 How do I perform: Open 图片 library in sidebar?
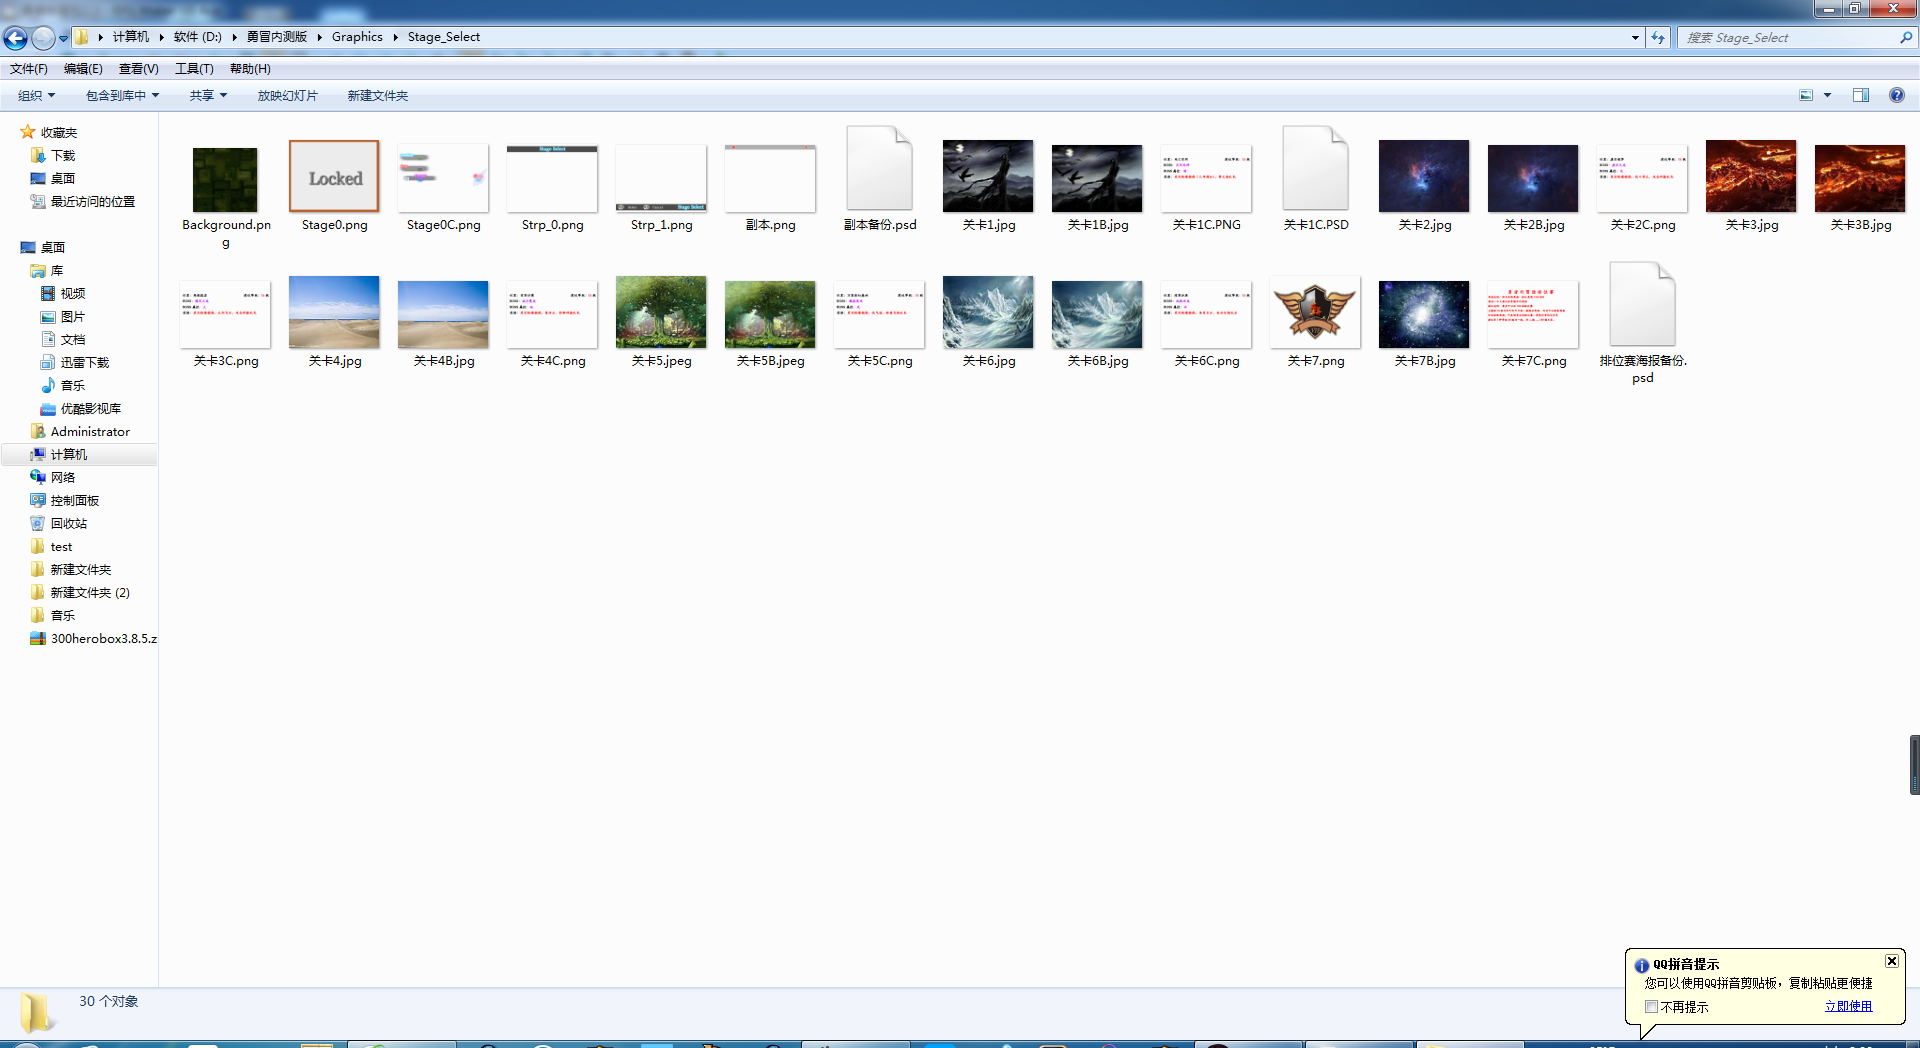click(x=63, y=316)
